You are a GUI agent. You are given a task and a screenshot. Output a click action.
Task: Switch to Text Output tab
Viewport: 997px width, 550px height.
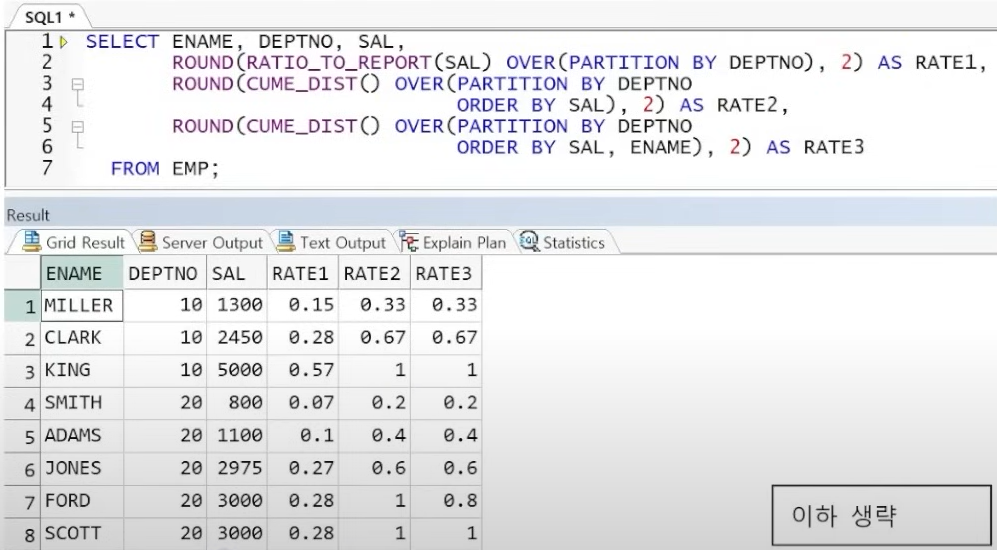[x=332, y=242]
